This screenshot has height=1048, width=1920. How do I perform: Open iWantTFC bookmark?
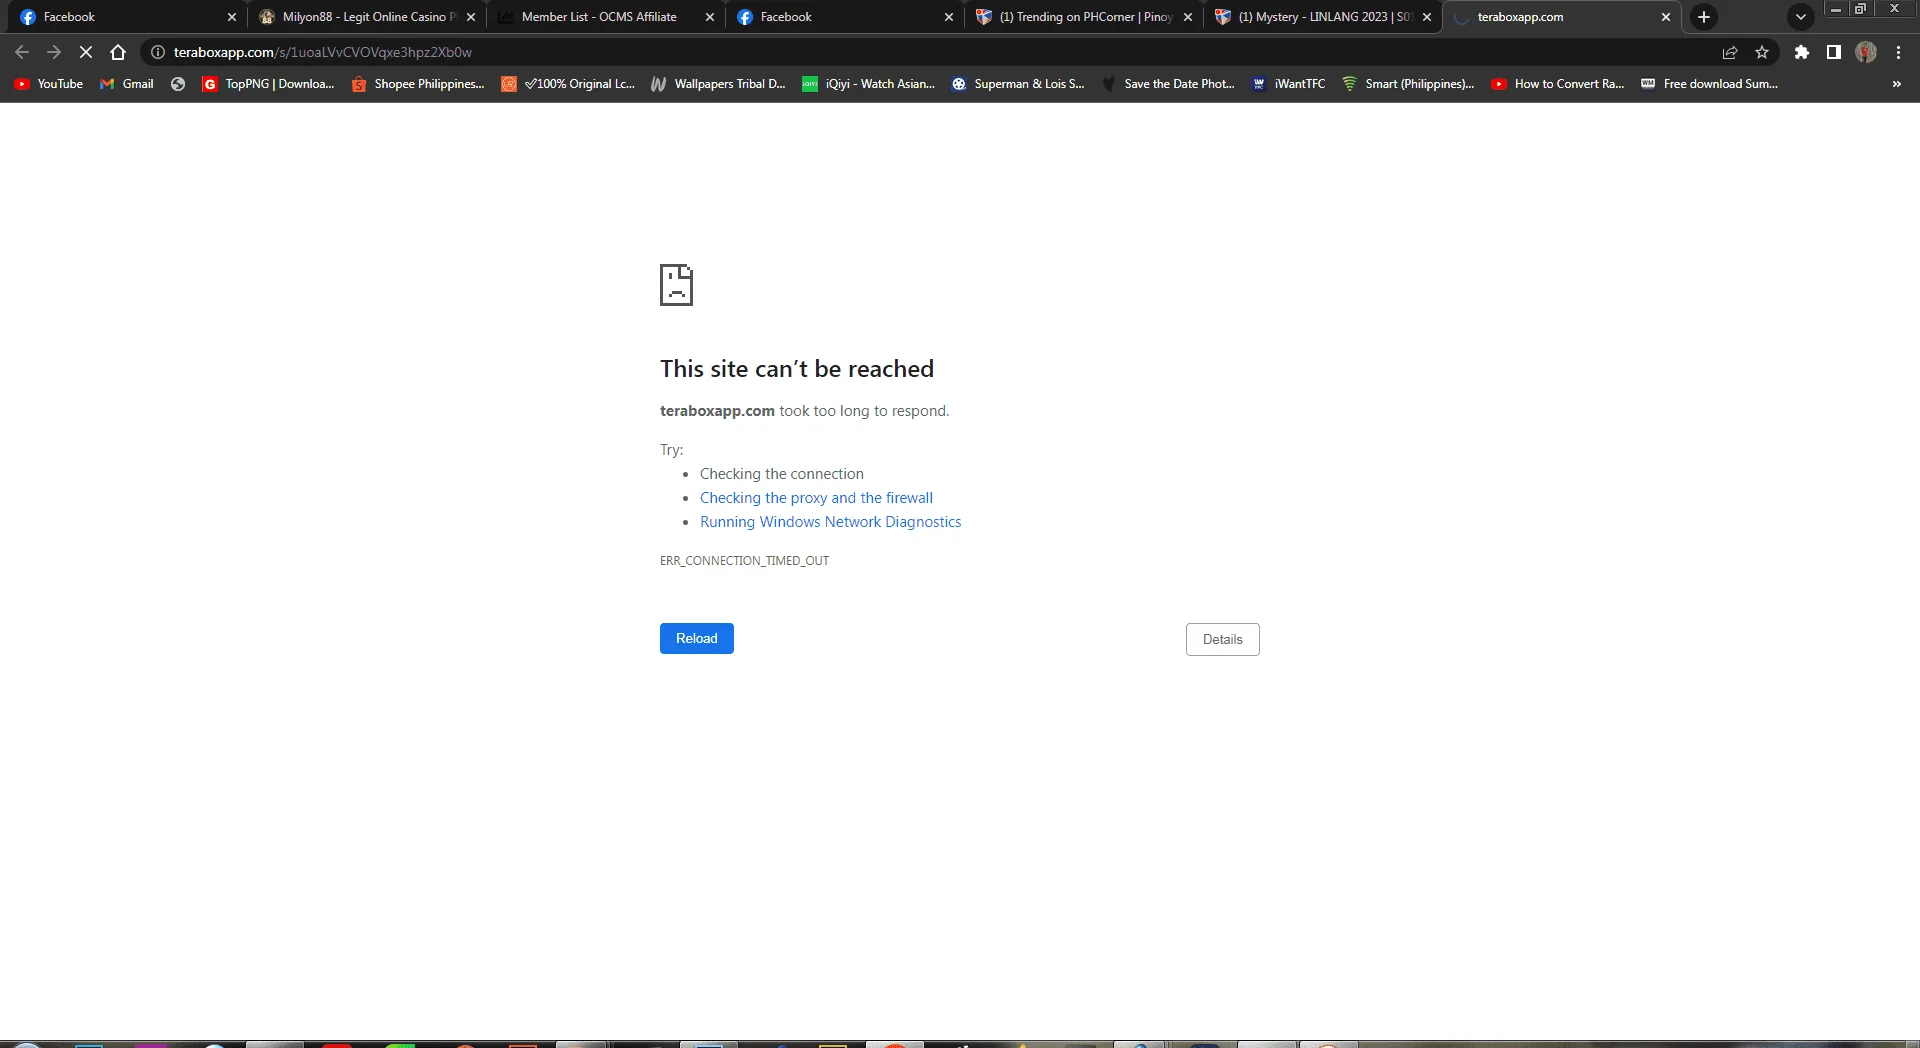click(1288, 84)
